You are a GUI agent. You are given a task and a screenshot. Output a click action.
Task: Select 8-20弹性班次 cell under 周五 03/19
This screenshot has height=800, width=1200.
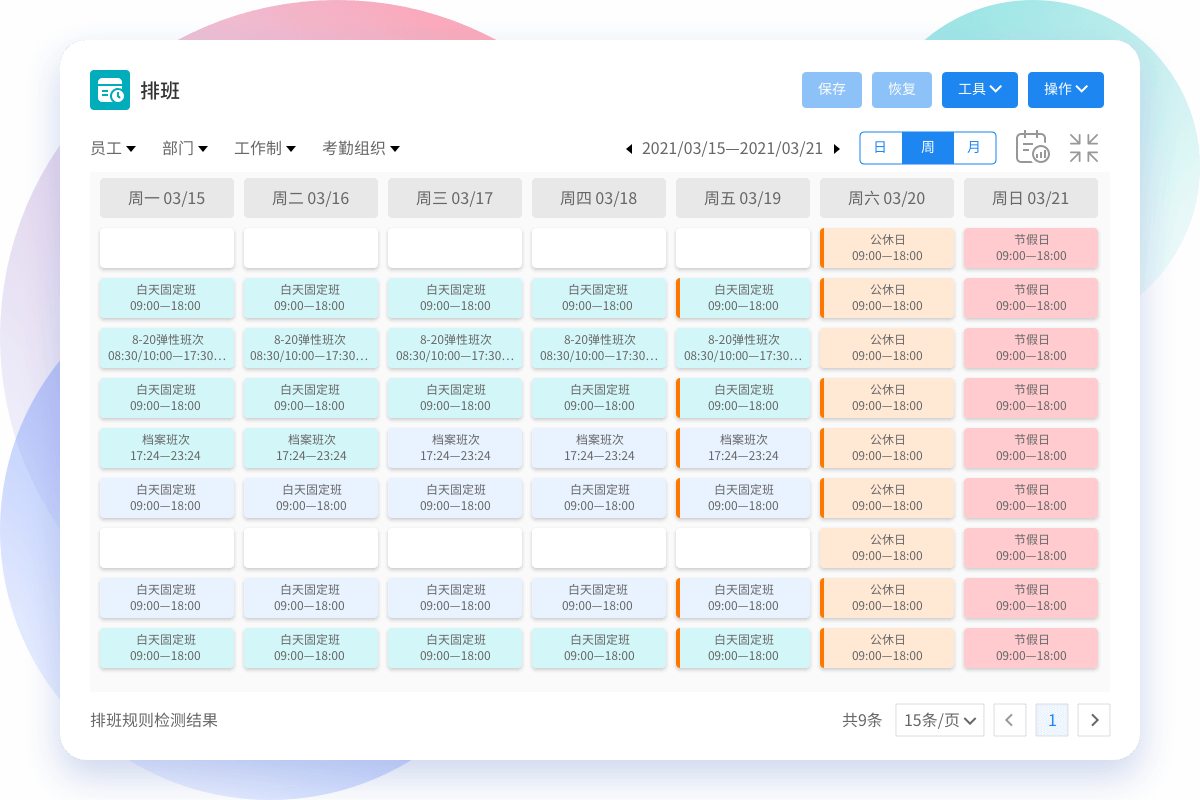coord(743,348)
